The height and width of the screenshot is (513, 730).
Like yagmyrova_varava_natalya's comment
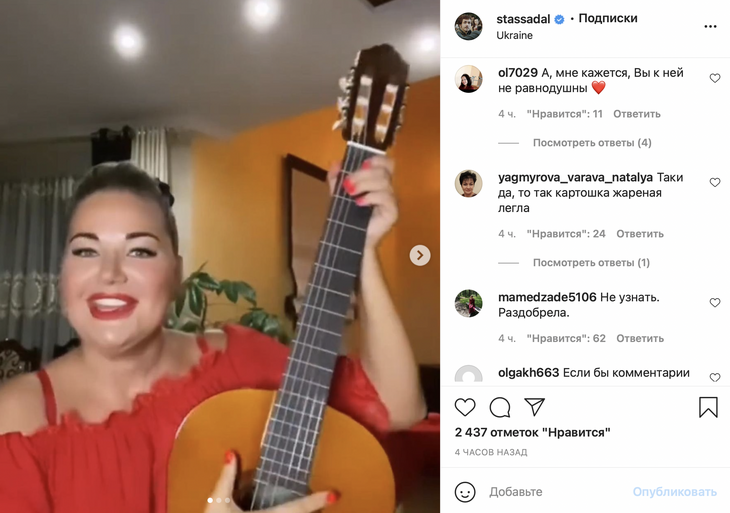(x=715, y=182)
